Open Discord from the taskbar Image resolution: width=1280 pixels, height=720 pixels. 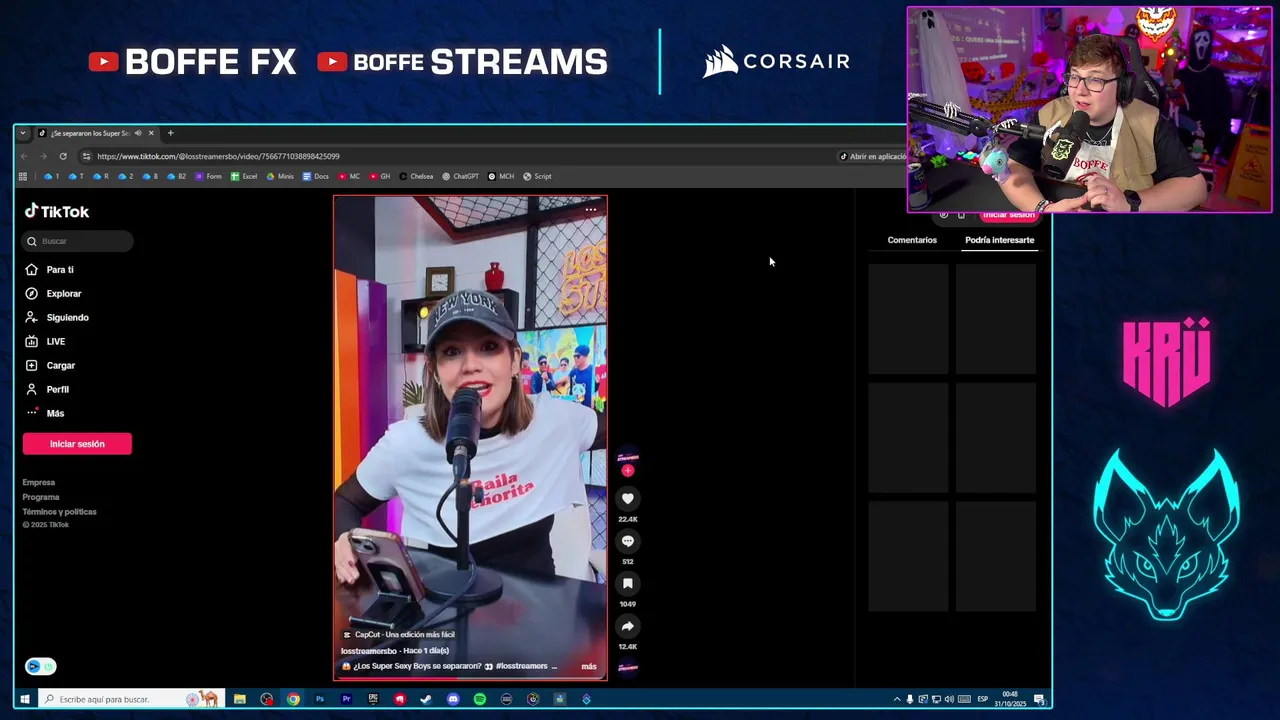tap(453, 699)
